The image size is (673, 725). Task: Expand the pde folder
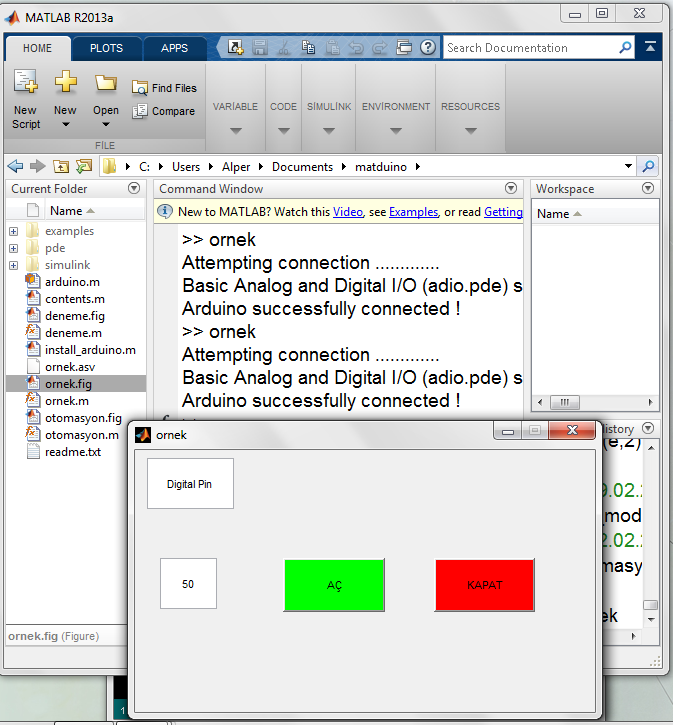pyautogui.click(x=13, y=248)
